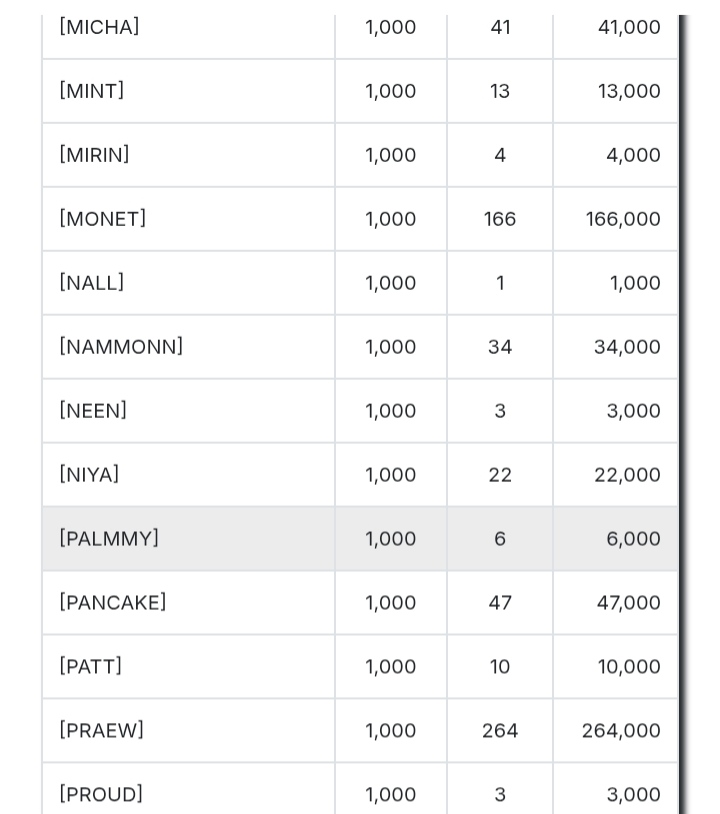Select the [MONET] name cell

tap(103, 219)
